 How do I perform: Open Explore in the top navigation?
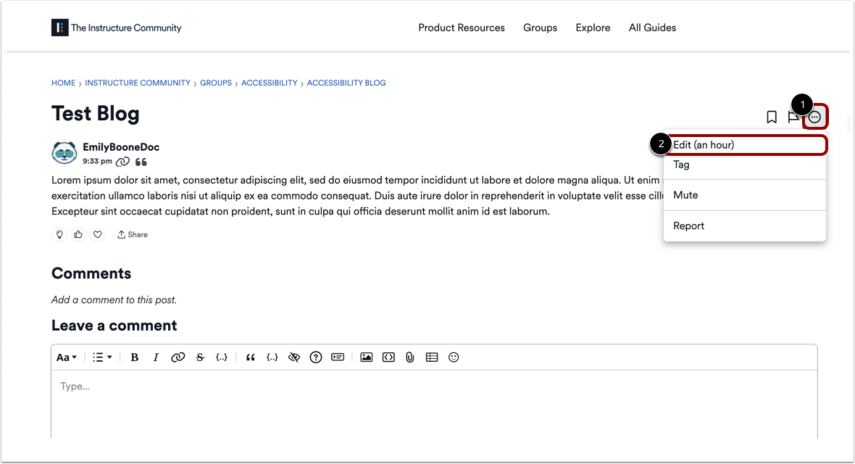tap(593, 28)
